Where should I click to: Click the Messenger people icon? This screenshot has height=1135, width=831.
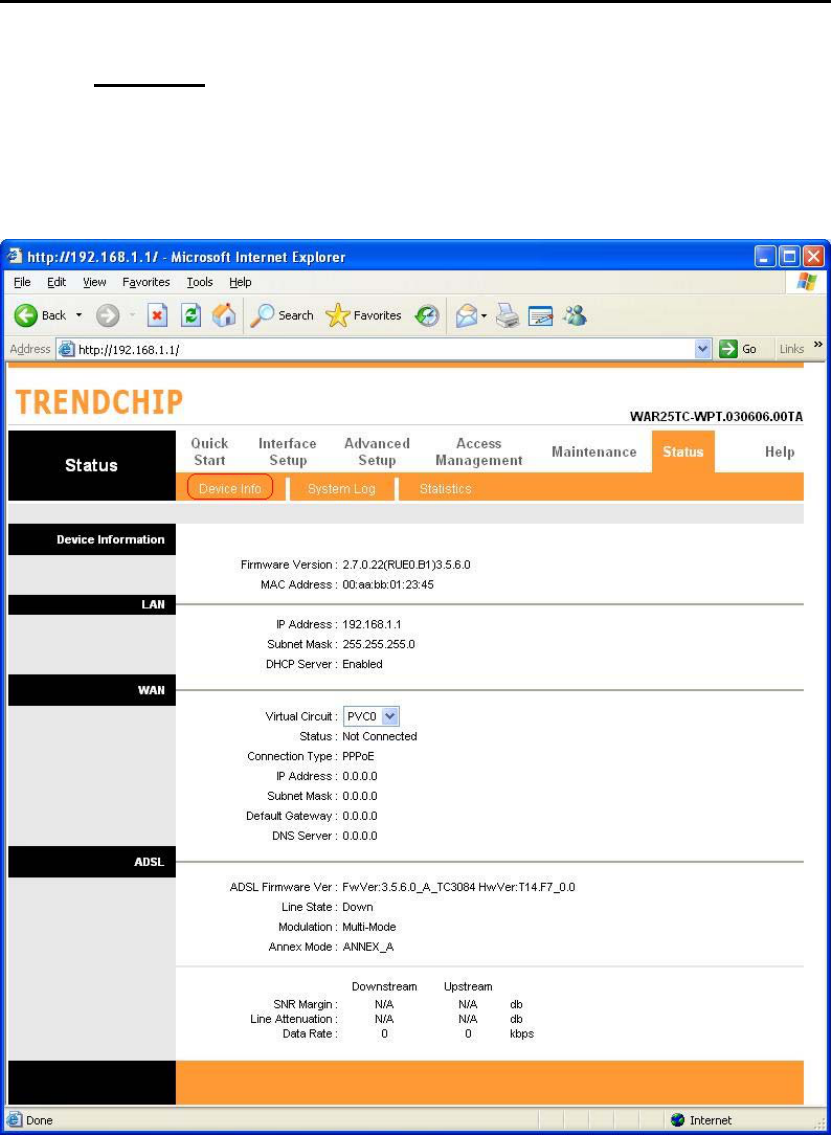tap(575, 316)
